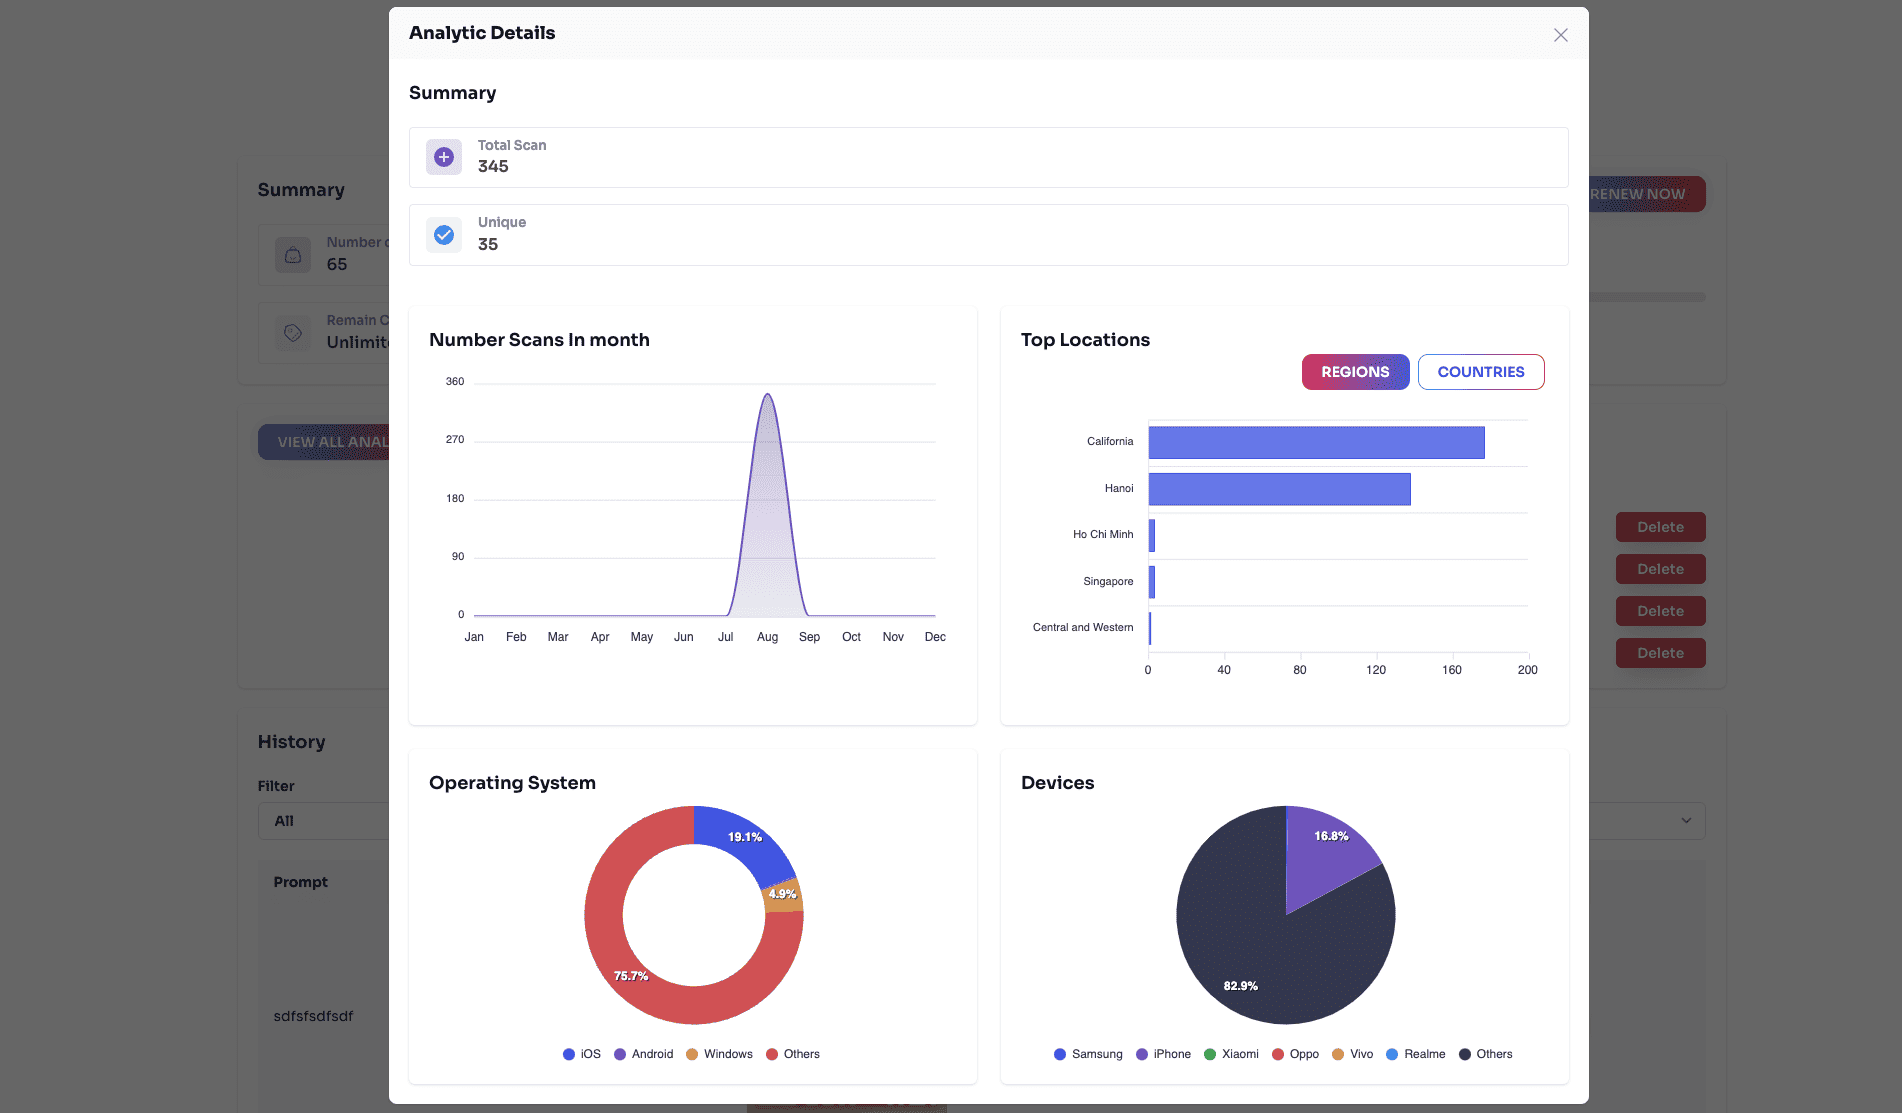This screenshot has width=1902, height=1113.
Task: Click the Total Scan plus icon
Action: pos(444,157)
